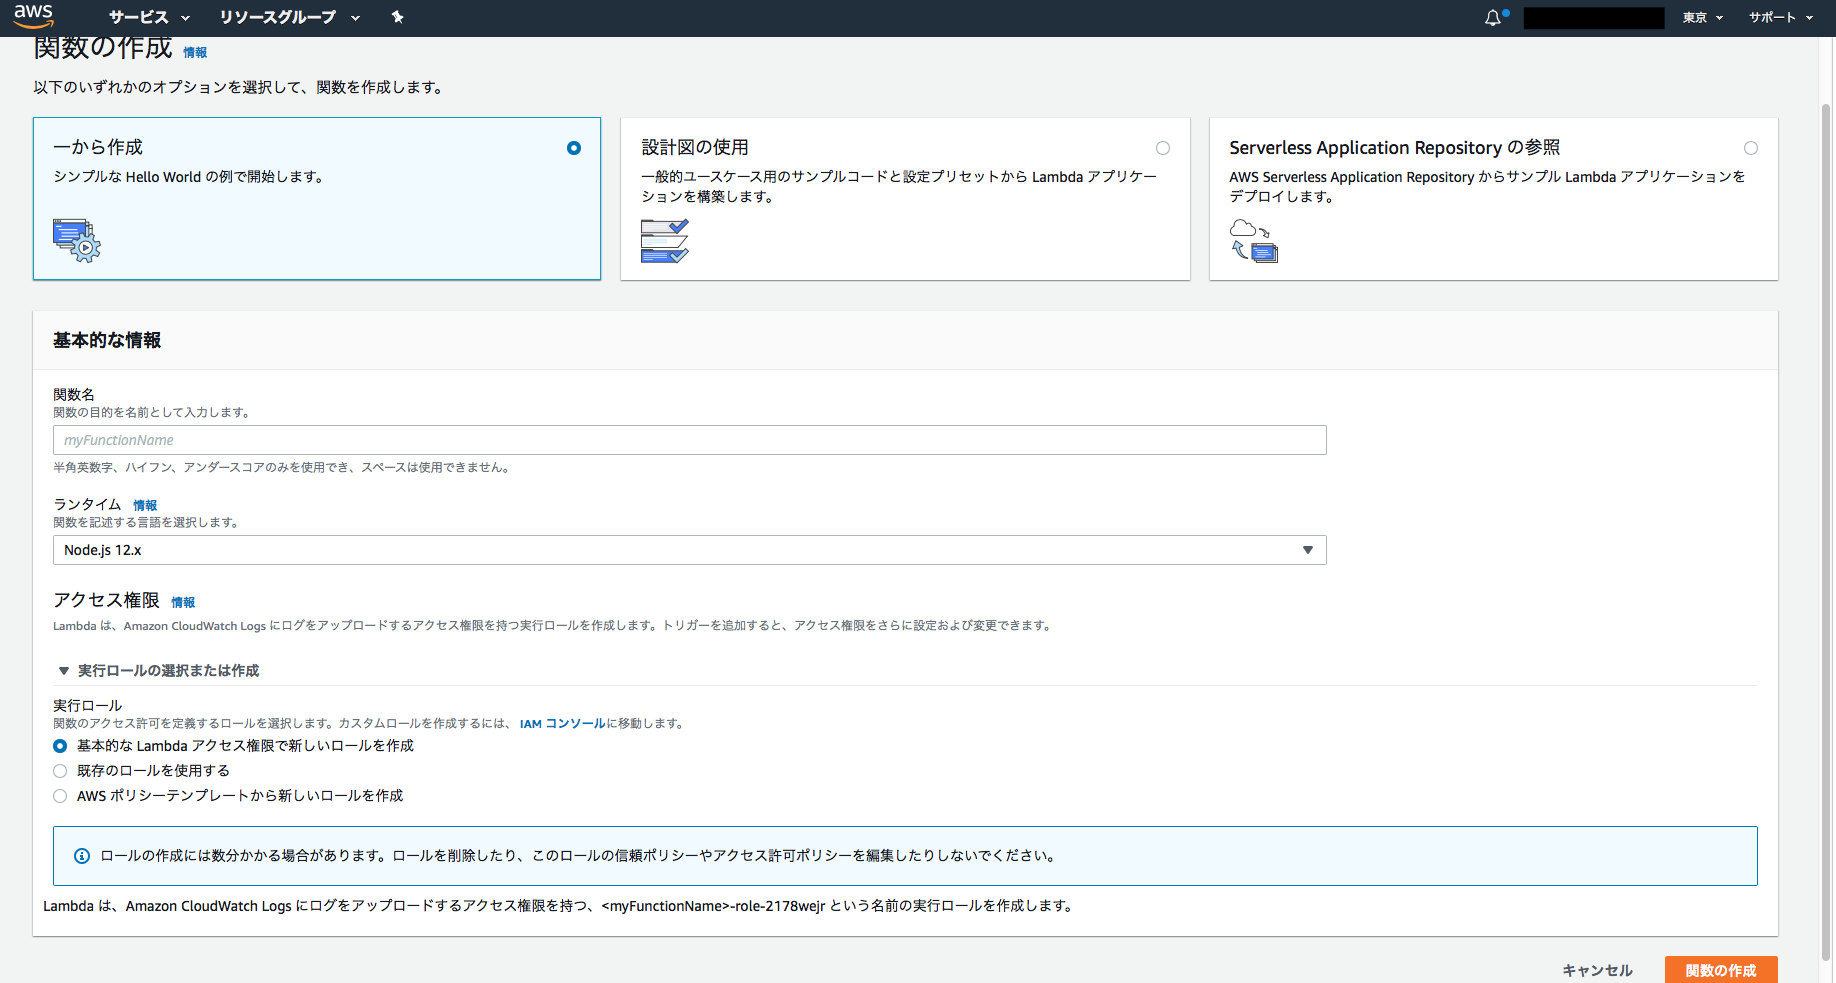The image size is (1836, 983).
Task: Select 既存のロールを使用する radio
Action: [60, 771]
